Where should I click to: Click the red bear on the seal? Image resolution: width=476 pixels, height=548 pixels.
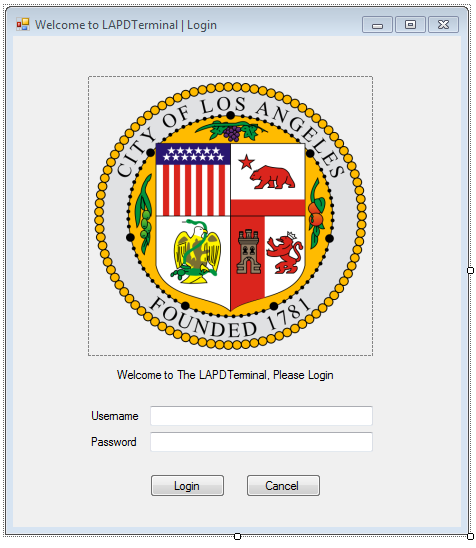pyautogui.click(x=273, y=178)
